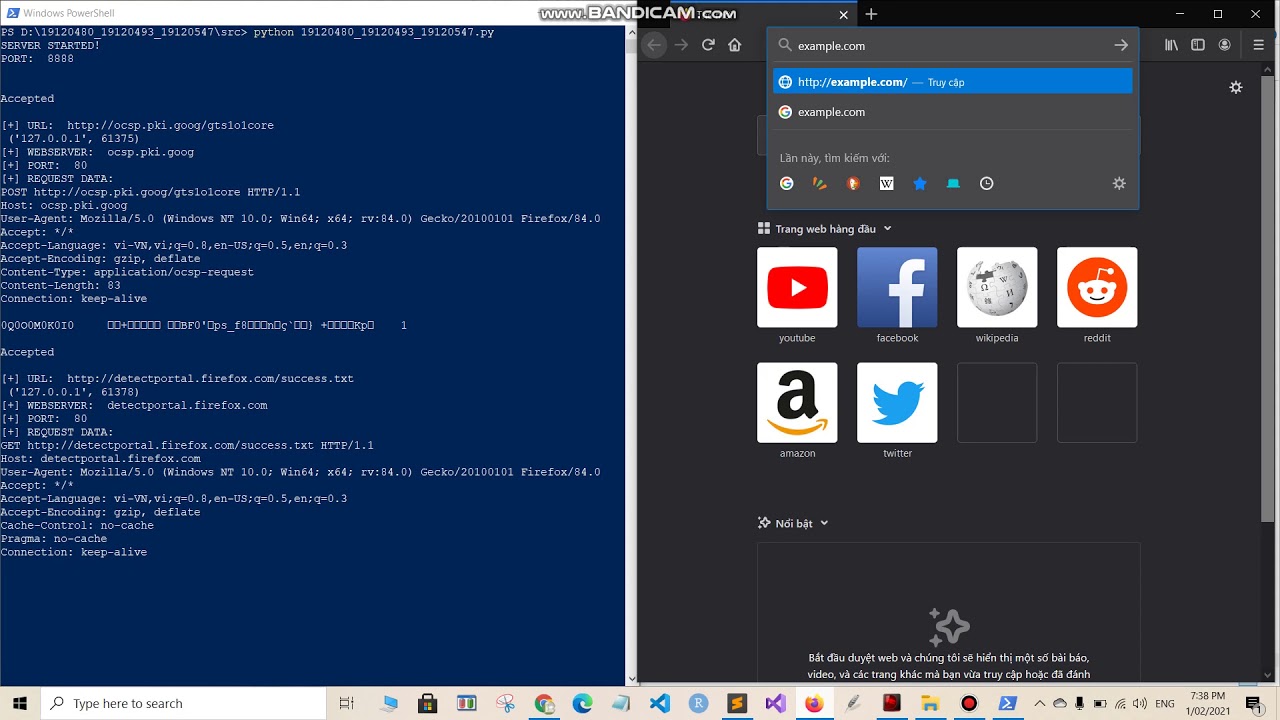Switch to Bandicam recorder taskbar icon
The width and height of the screenshot is (1280, 720).
point(968,703)
